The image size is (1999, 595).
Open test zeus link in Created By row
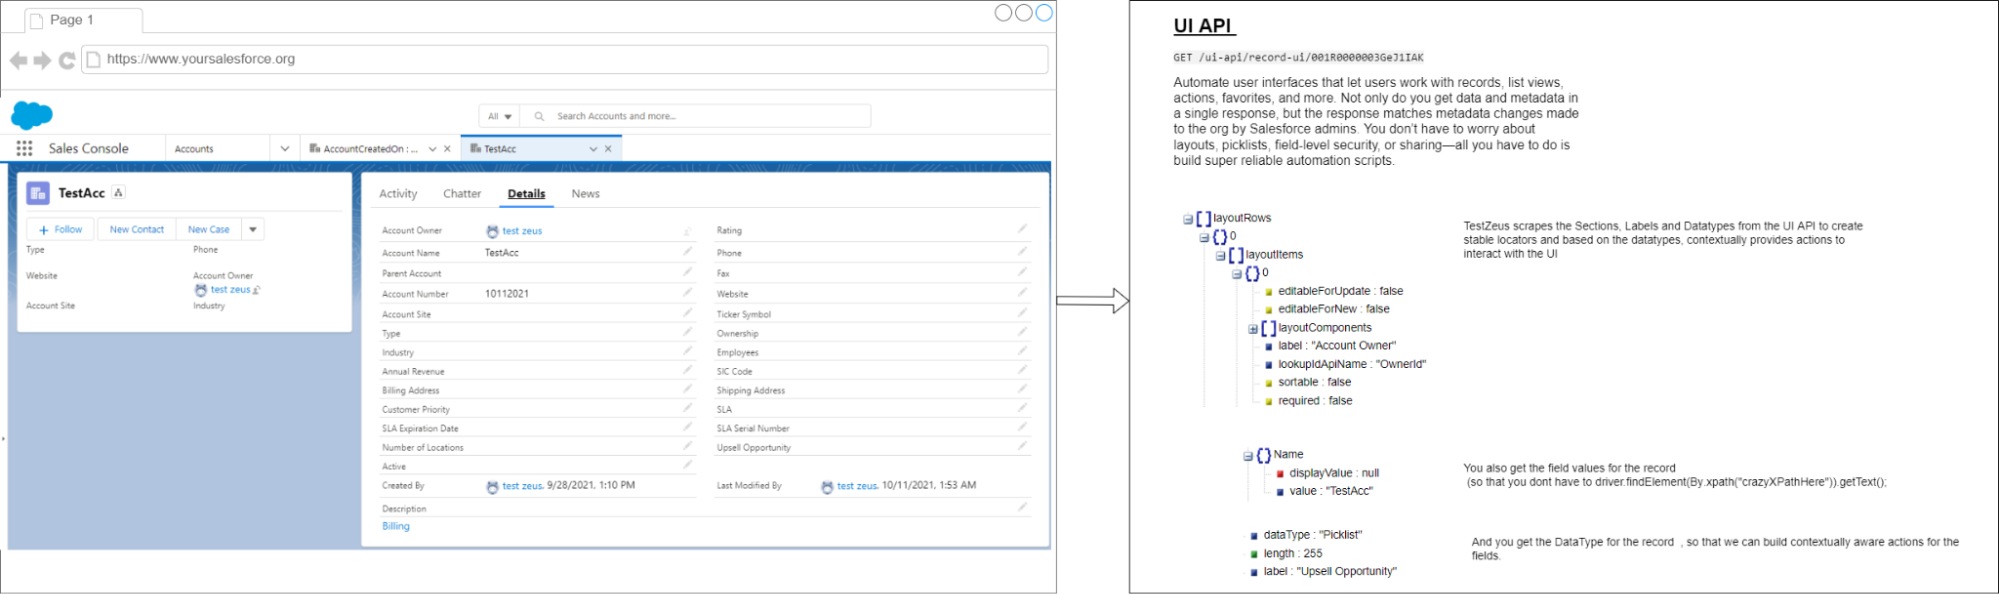tap(522, 486)
